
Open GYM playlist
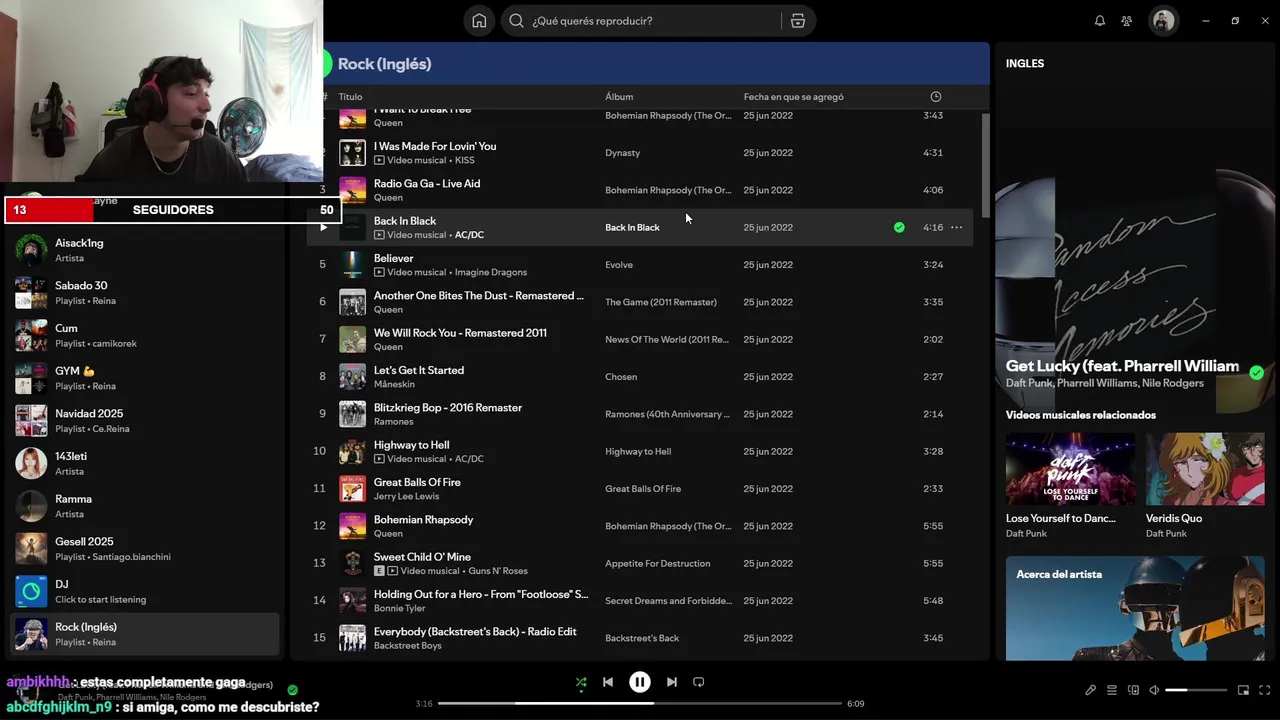coord(145,378)
